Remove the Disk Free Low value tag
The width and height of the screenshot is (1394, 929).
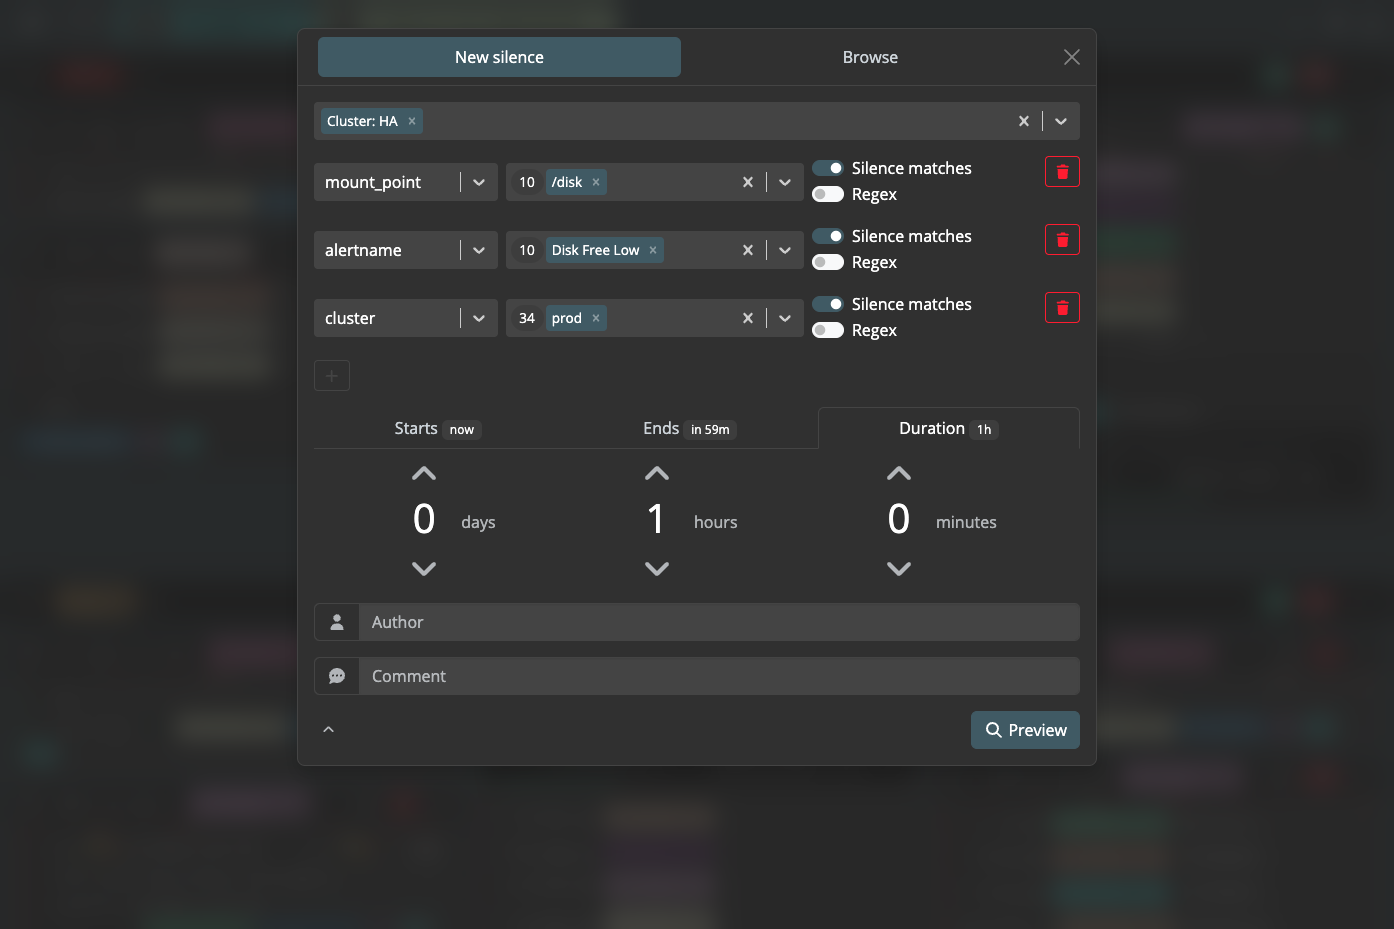click(653, 250)
